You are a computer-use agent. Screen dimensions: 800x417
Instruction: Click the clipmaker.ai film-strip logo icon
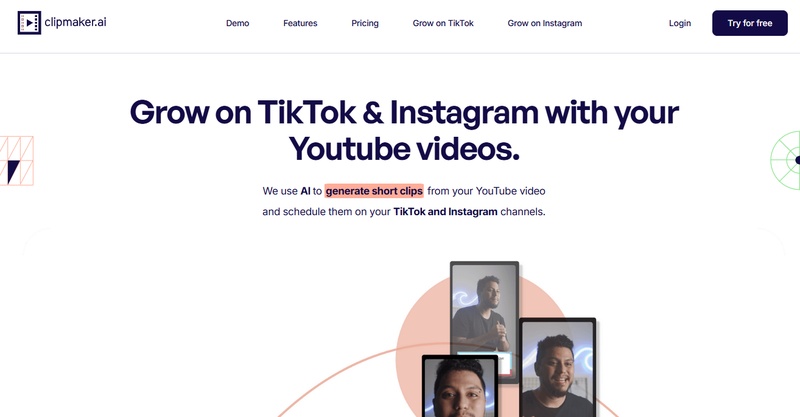coord(29,23)
